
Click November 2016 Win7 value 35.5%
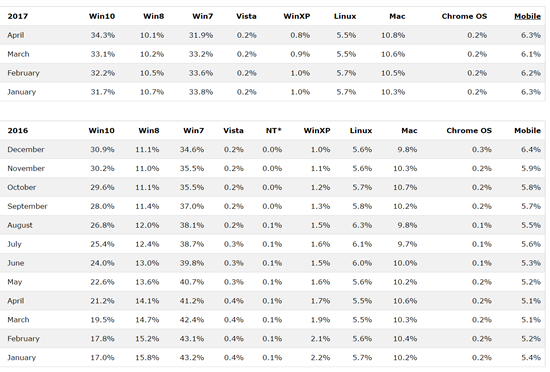[x=192, y=168]
